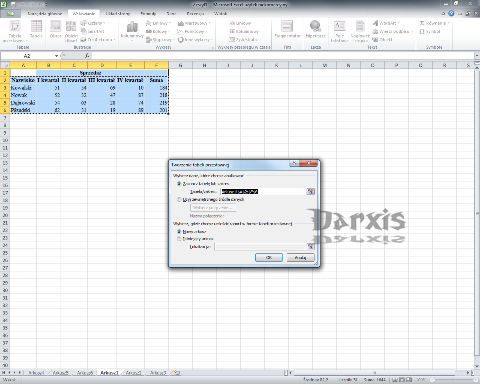Open the Shapes (Kształty) dropdown

[92, 23]
